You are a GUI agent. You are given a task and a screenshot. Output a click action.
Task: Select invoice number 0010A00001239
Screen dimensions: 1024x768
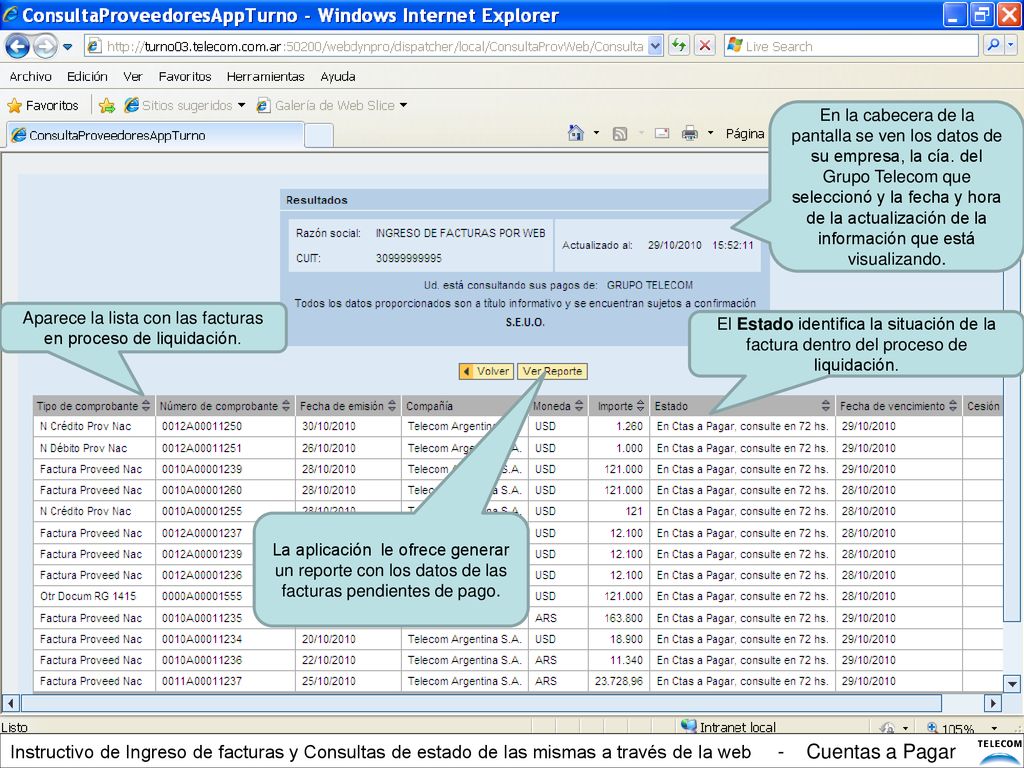(x=202, y=469)
